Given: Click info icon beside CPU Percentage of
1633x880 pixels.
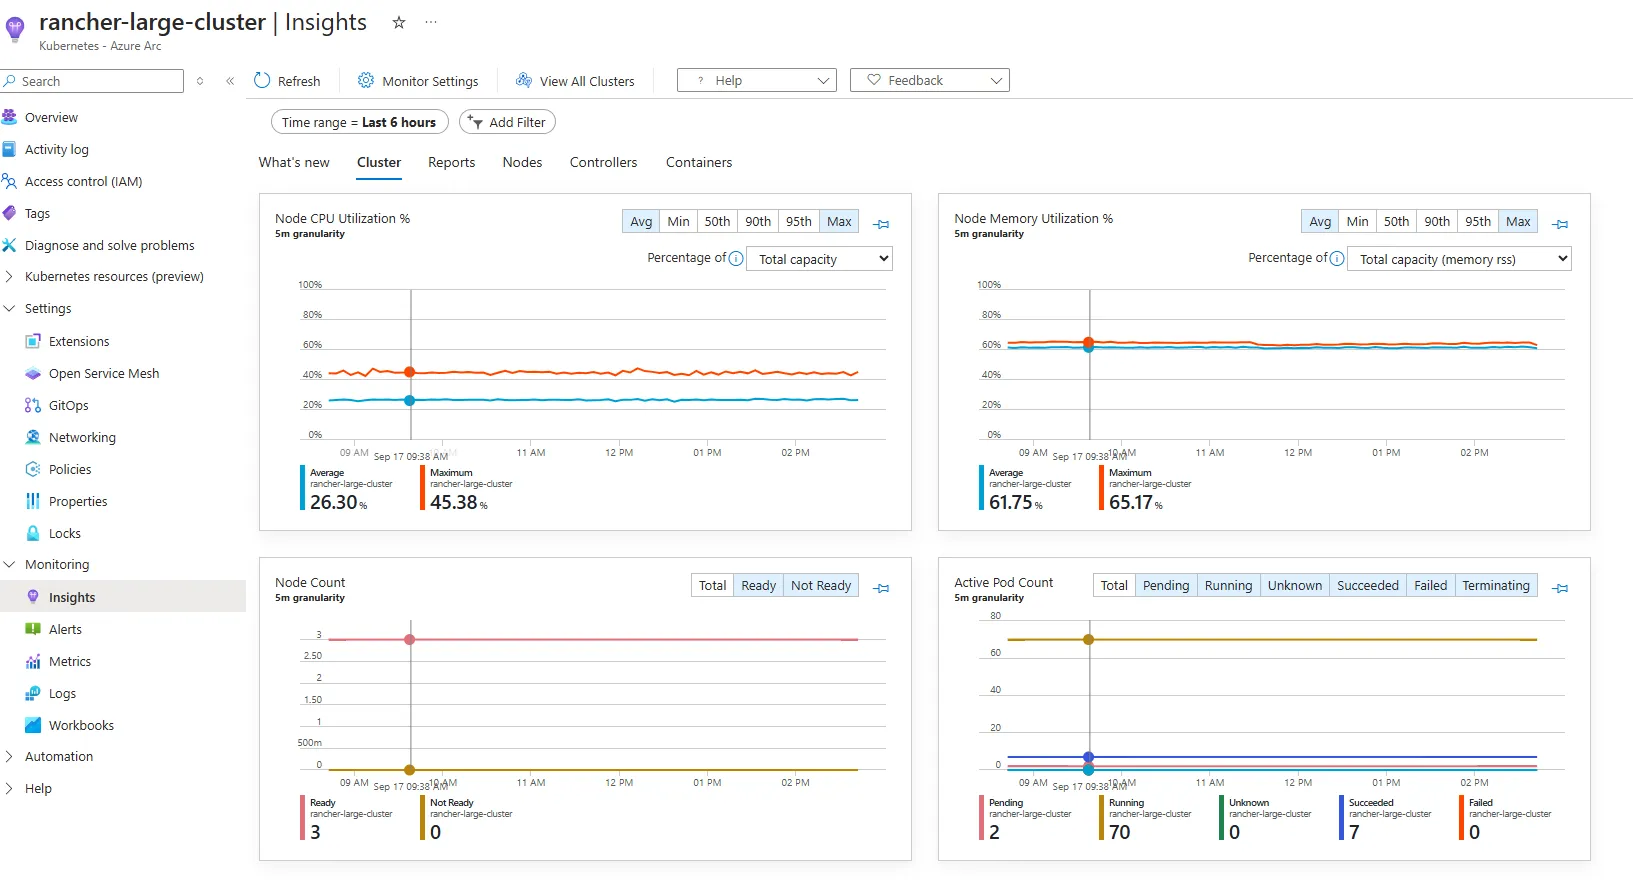Looking at the screenshot, I should tap(736, 258).
